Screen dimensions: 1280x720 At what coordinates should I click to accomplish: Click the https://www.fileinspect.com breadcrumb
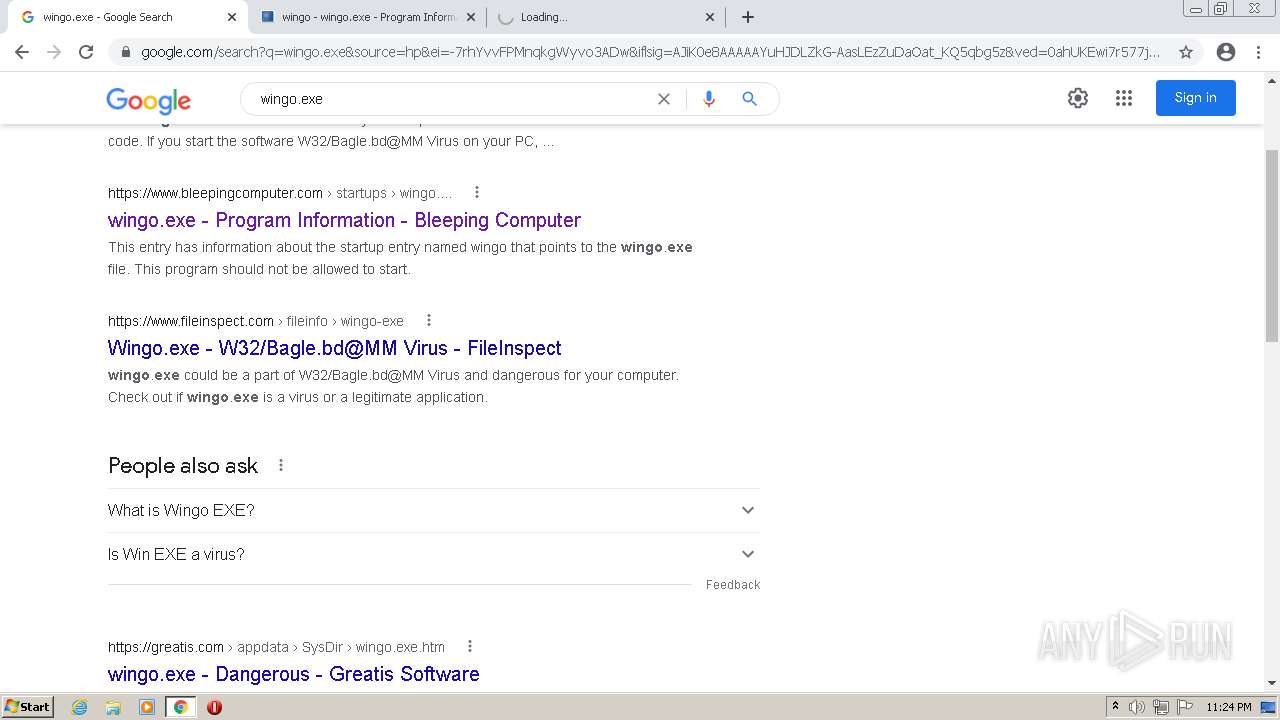[191, 321]
